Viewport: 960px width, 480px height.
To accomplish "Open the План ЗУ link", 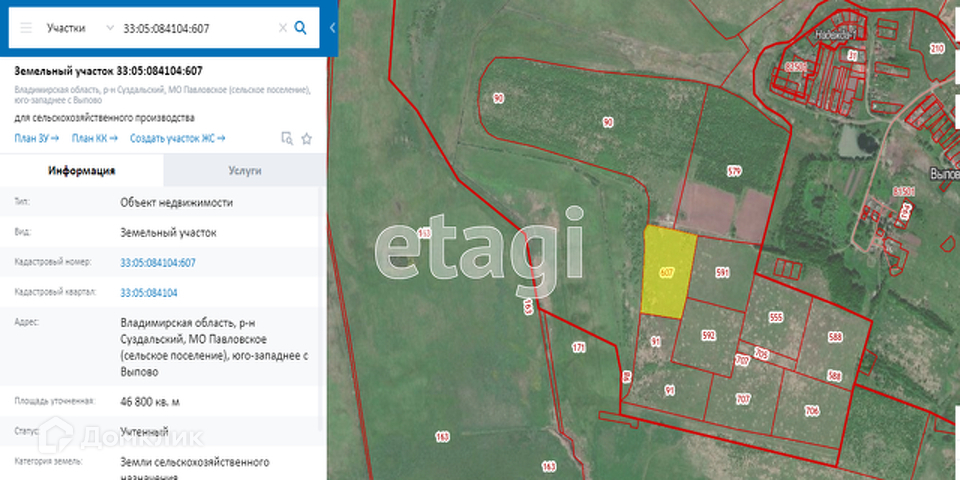I will coord(37,138).
